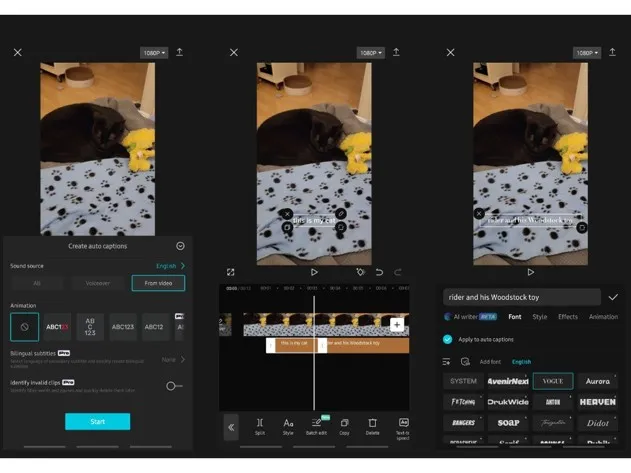This screenshot has height=473, width=631.
Task: Select the English font category
Action: pos(521,361)
